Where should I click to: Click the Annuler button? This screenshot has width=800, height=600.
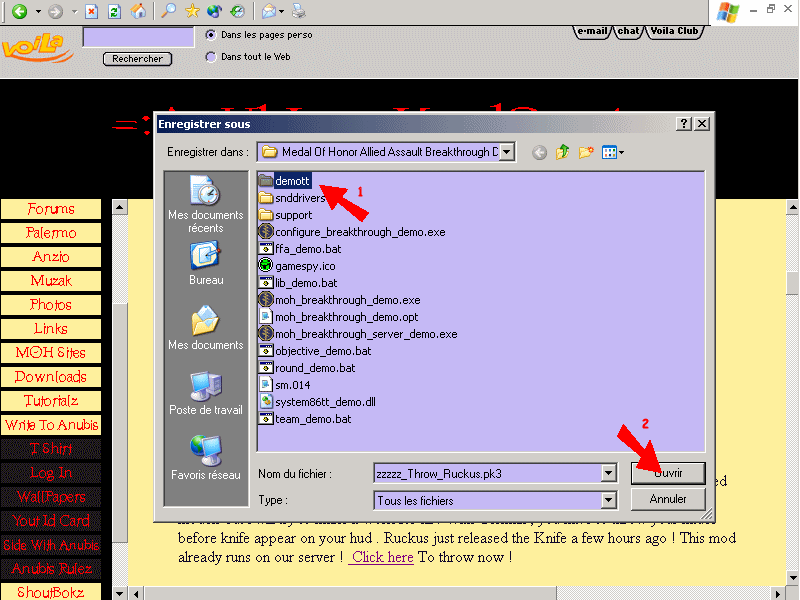point(668,499)
